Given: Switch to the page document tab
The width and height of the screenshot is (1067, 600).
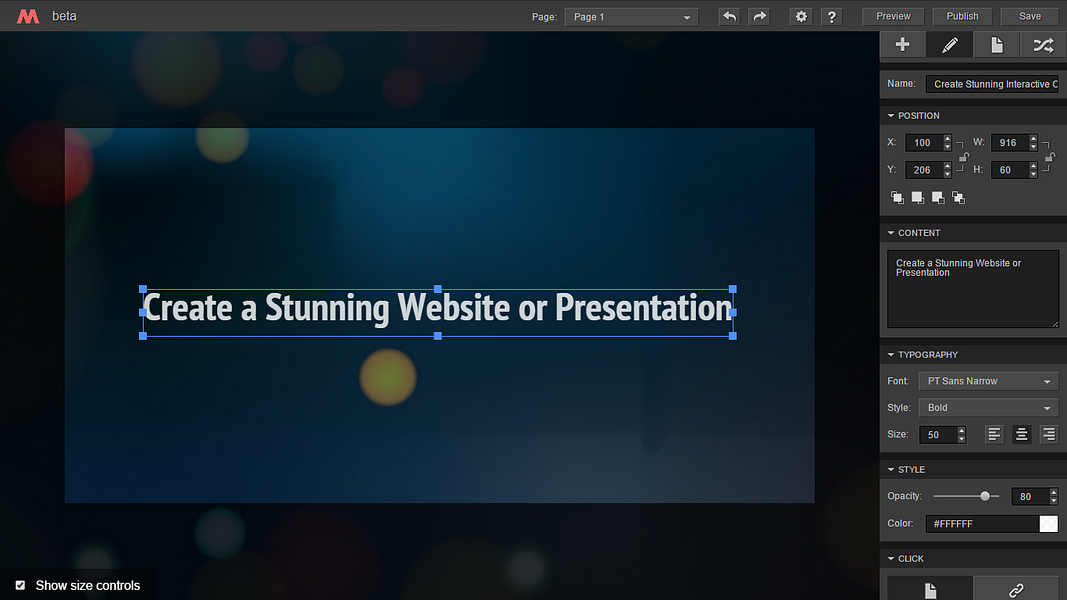Looking at the screenshot, I should [x=996, y=45].
